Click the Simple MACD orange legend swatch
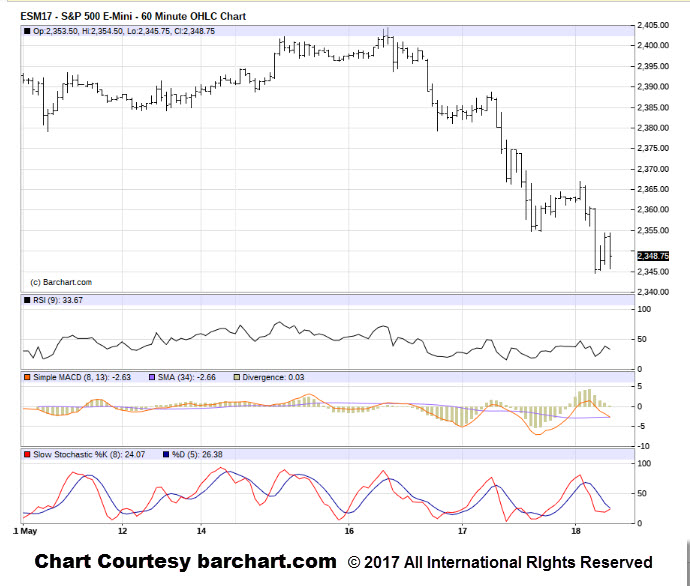 27,376
